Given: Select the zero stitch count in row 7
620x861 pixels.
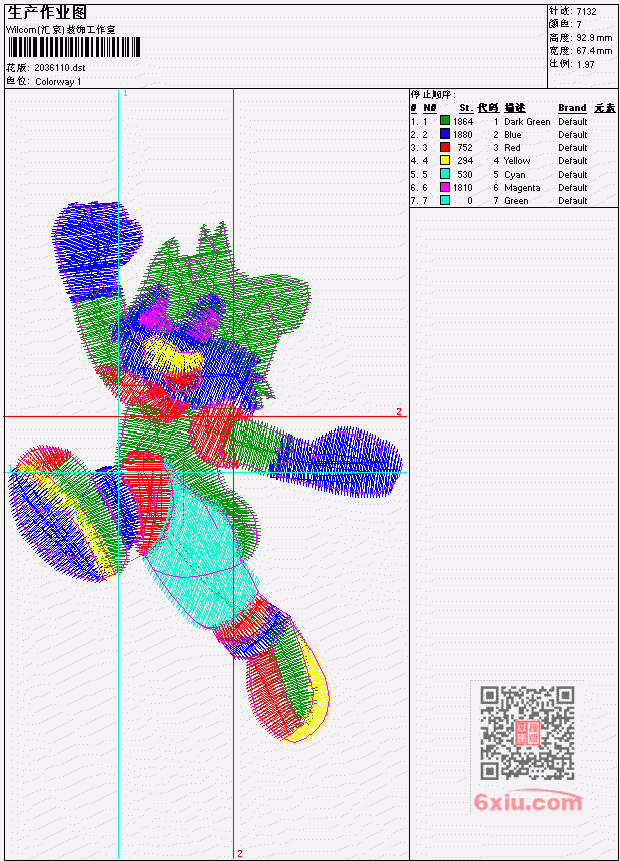Looking at the screenshot, I should (x=470, y=201).
